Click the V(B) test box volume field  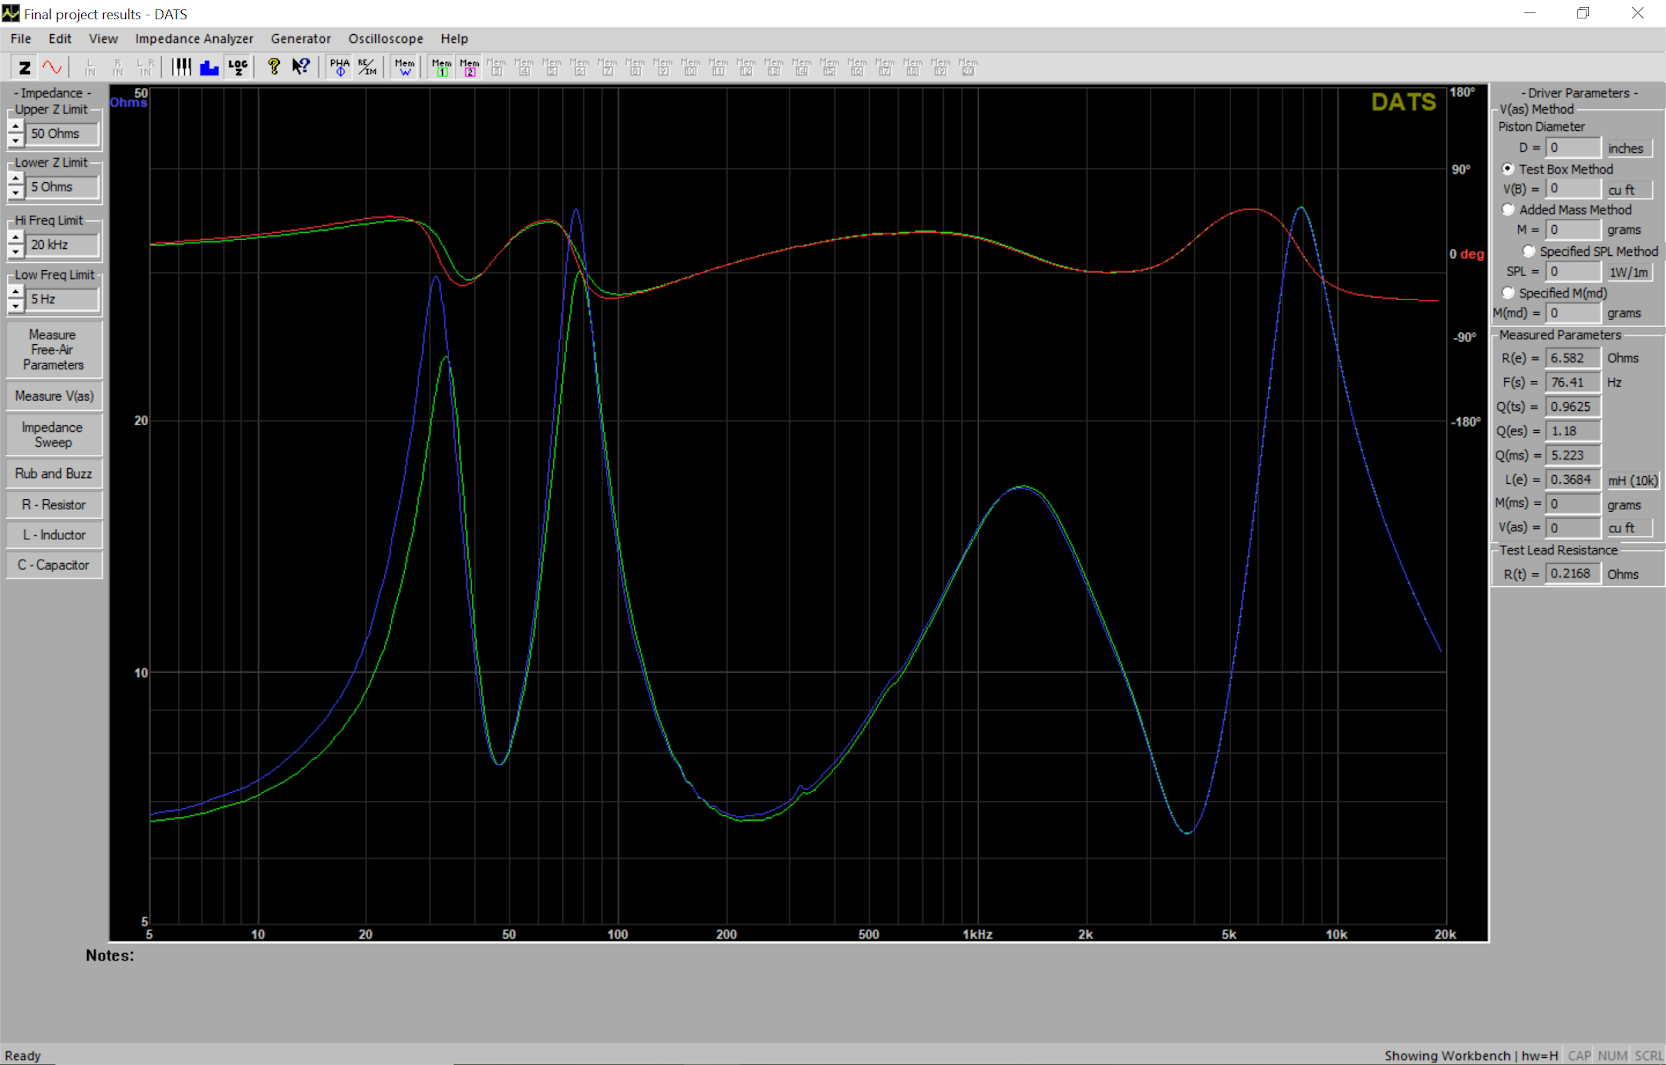click(x=1573, y=189)
